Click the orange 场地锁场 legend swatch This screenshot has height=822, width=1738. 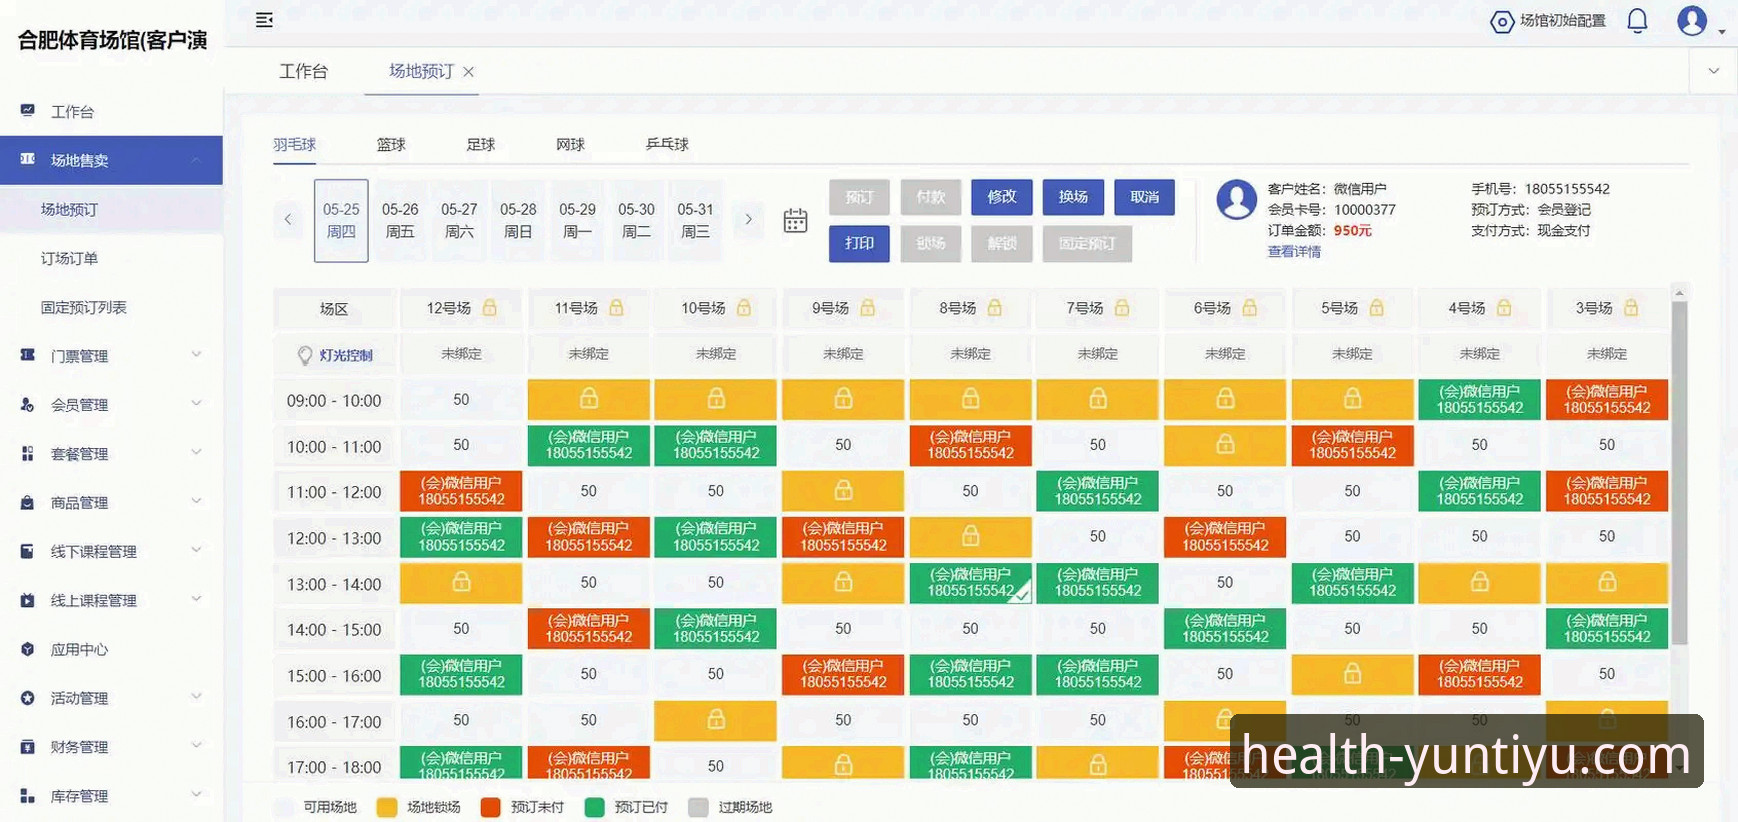pyautogui.click(x=387, y=807)
